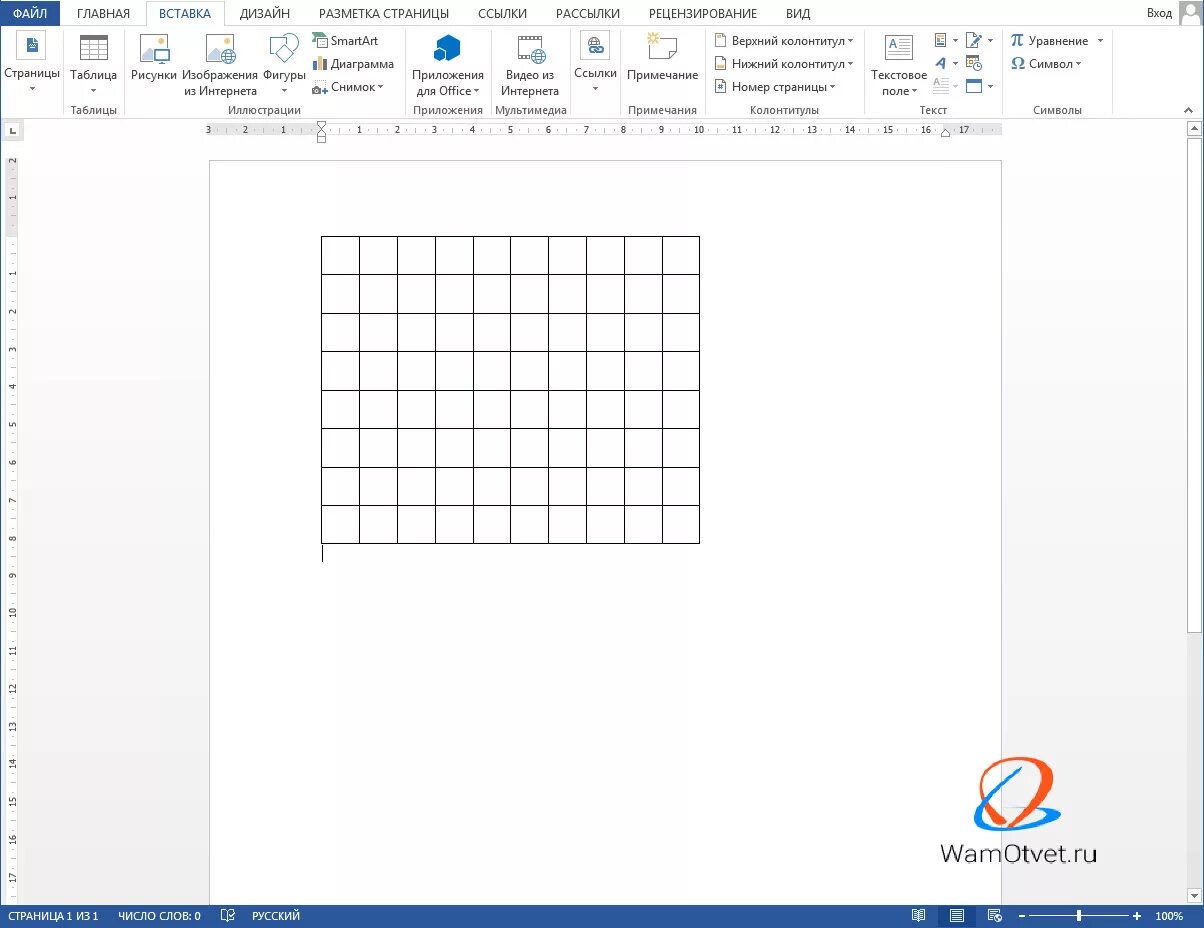Click the WordArt icon

tap(941, 64)
